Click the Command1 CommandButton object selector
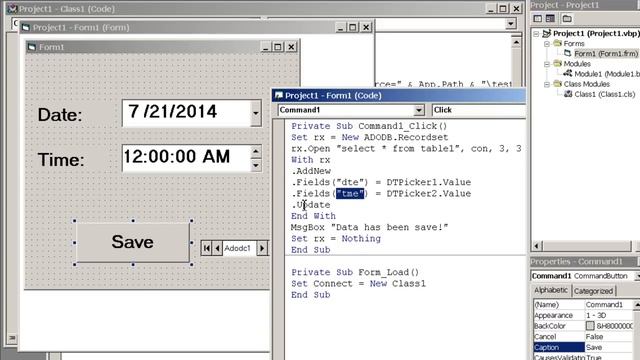Screen dimensions: 640x360 584,276
